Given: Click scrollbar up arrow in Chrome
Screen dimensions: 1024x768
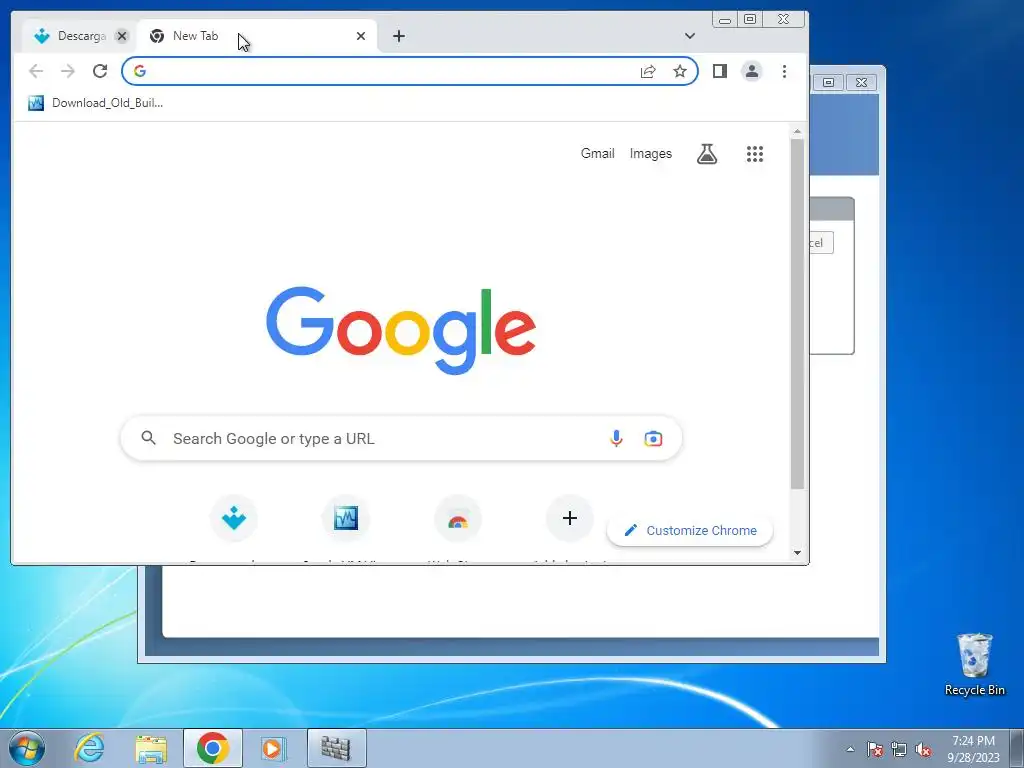Looking at the screenshot, I should (x=797, y=131).
